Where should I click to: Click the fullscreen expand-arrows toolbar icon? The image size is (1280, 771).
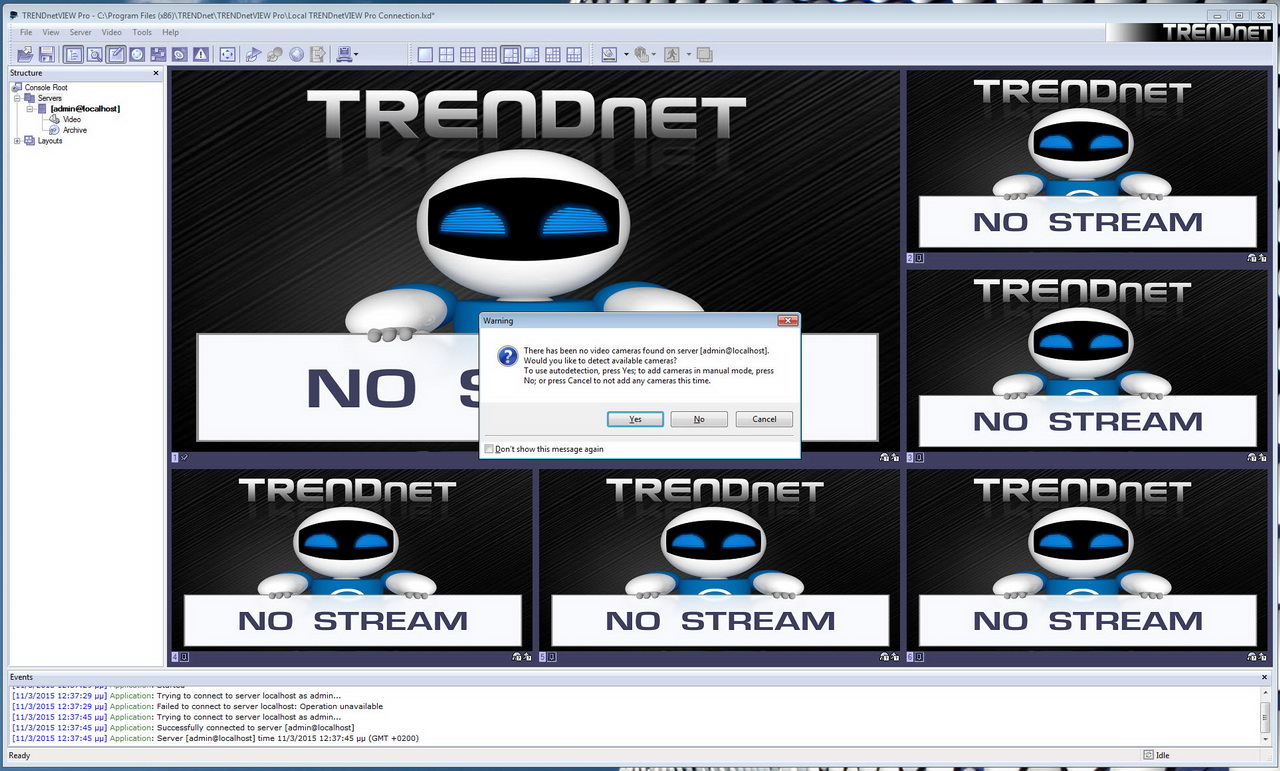tap(227, 54)
